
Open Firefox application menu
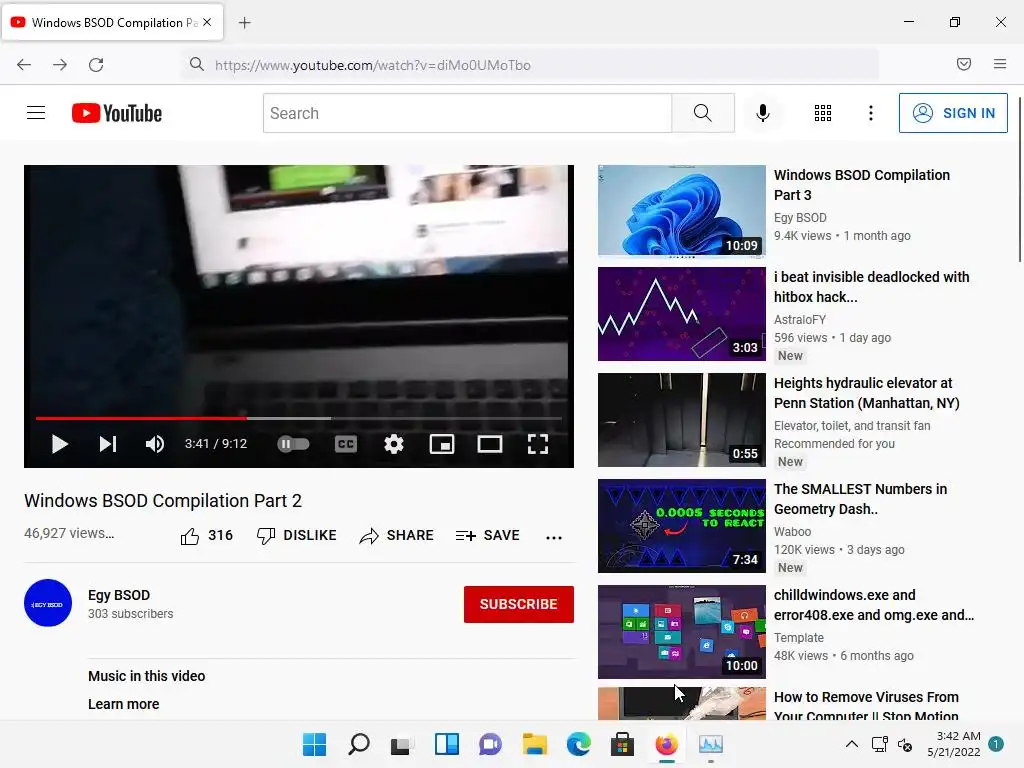pyautogui.click(x=1000, y=64)
